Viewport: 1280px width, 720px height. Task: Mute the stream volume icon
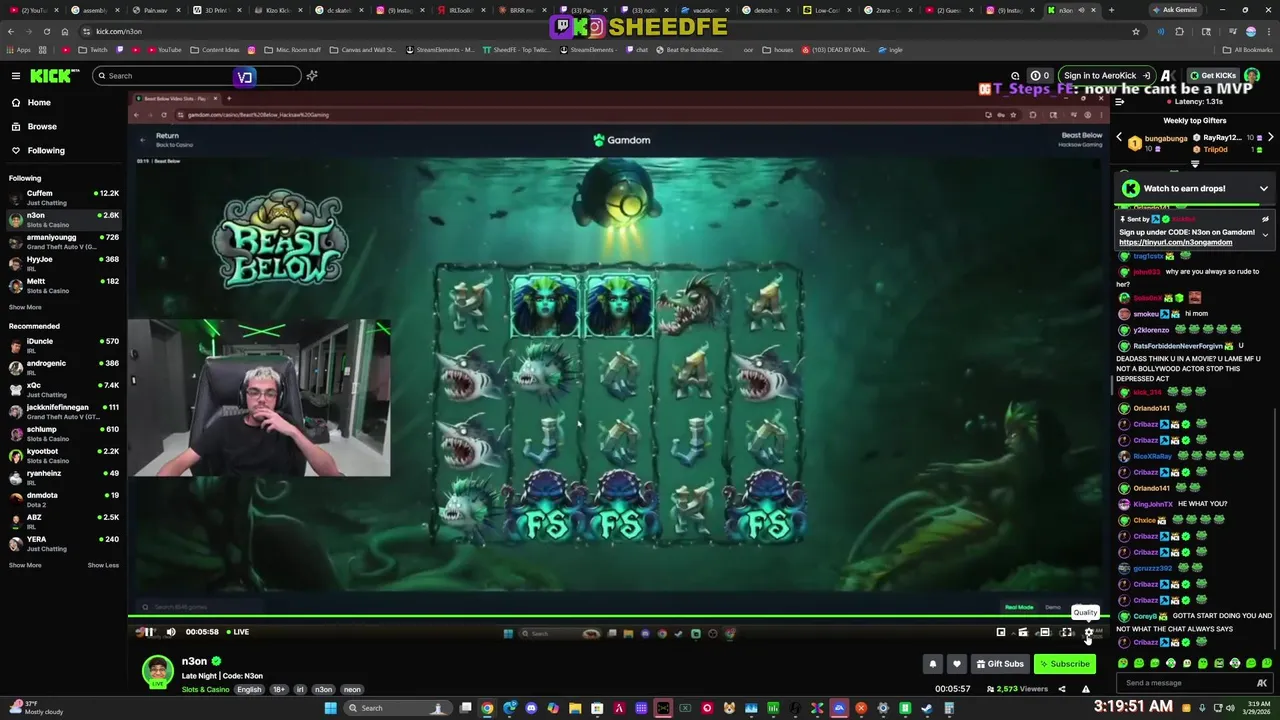(x=170, y=632)
